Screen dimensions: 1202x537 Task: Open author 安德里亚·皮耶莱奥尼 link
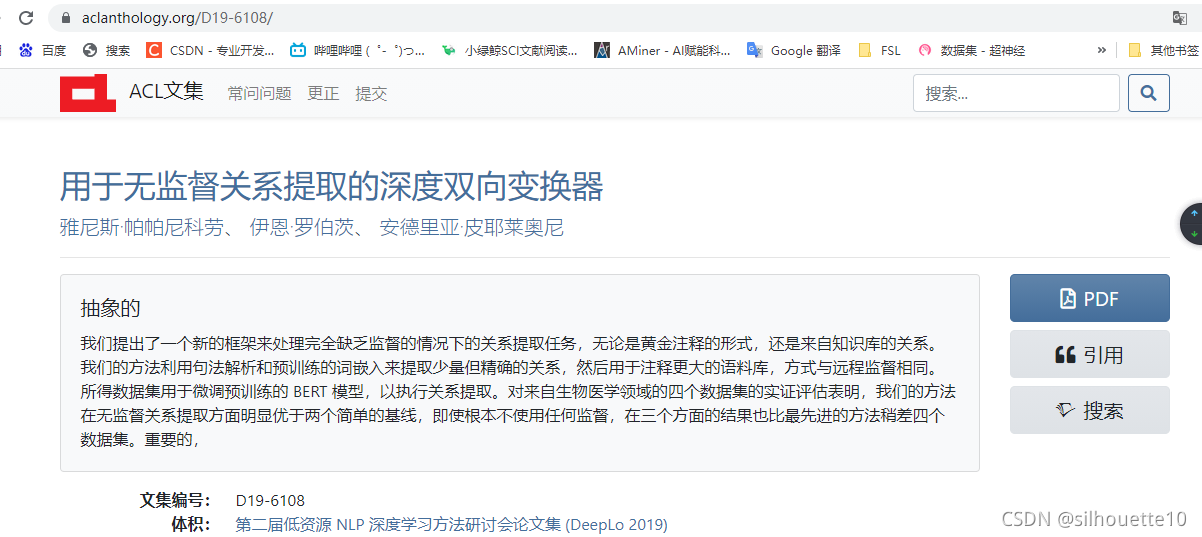(472, 227)
